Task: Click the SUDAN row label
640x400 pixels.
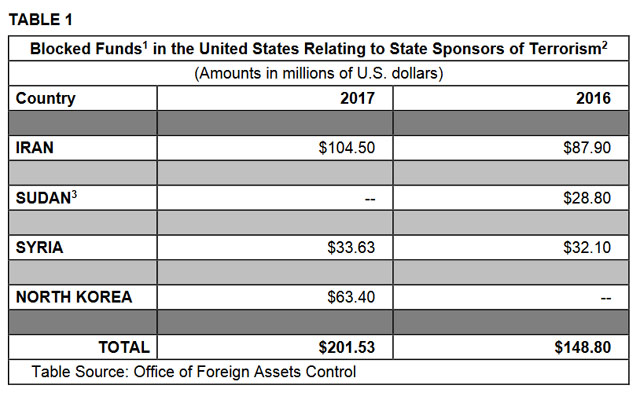Action: pyautogui.click(x=44, y=198)
